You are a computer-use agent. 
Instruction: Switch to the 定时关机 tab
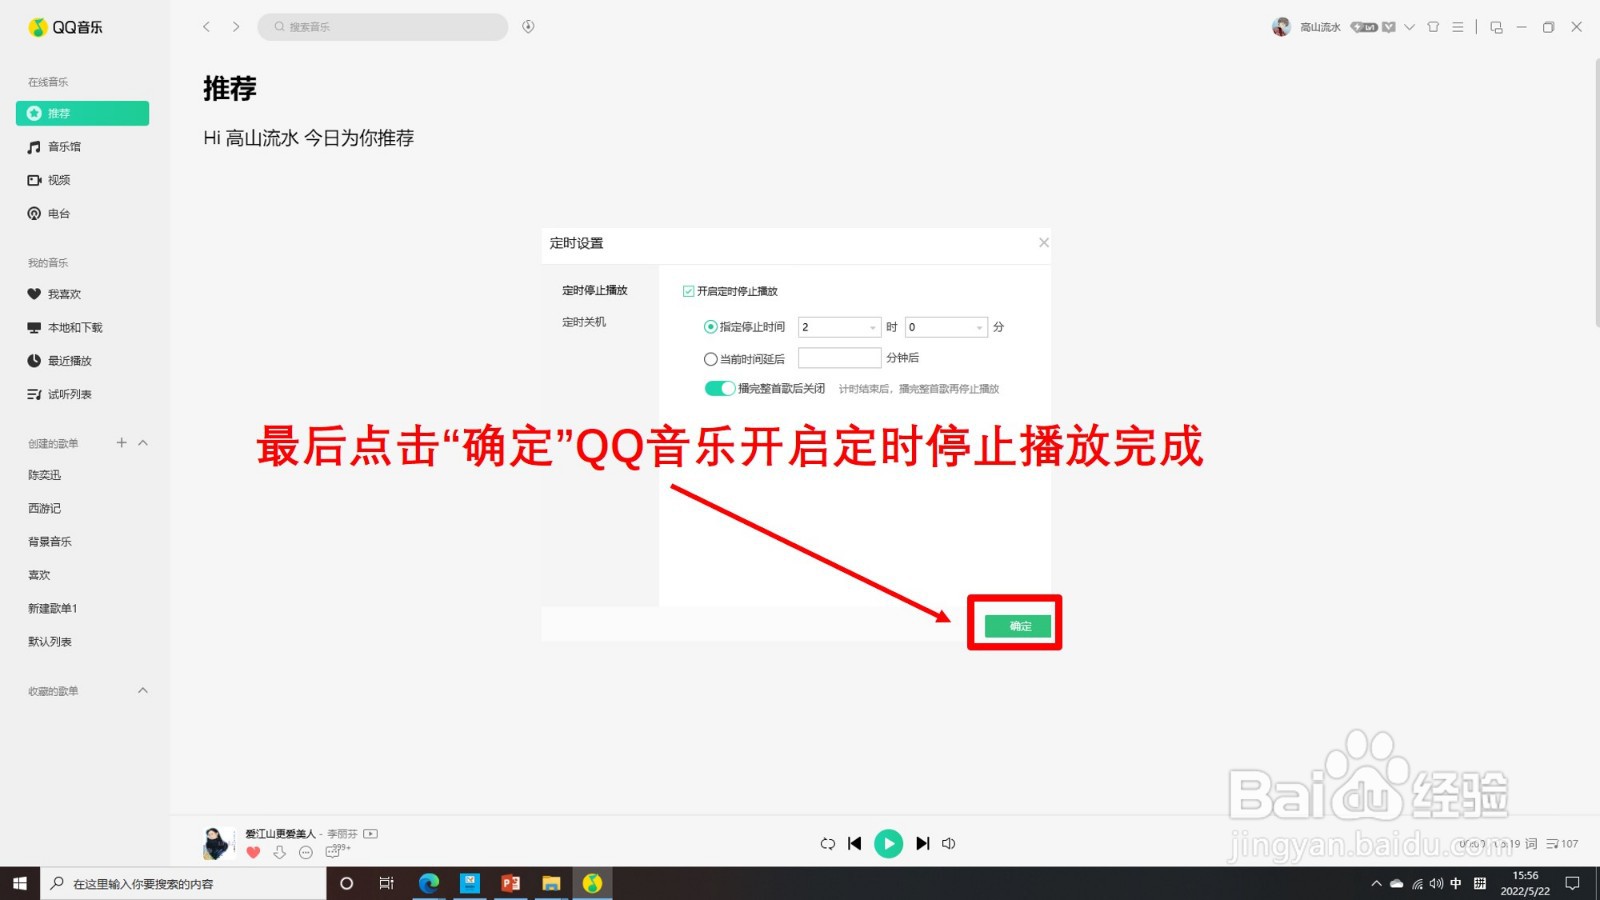point(584,322)
